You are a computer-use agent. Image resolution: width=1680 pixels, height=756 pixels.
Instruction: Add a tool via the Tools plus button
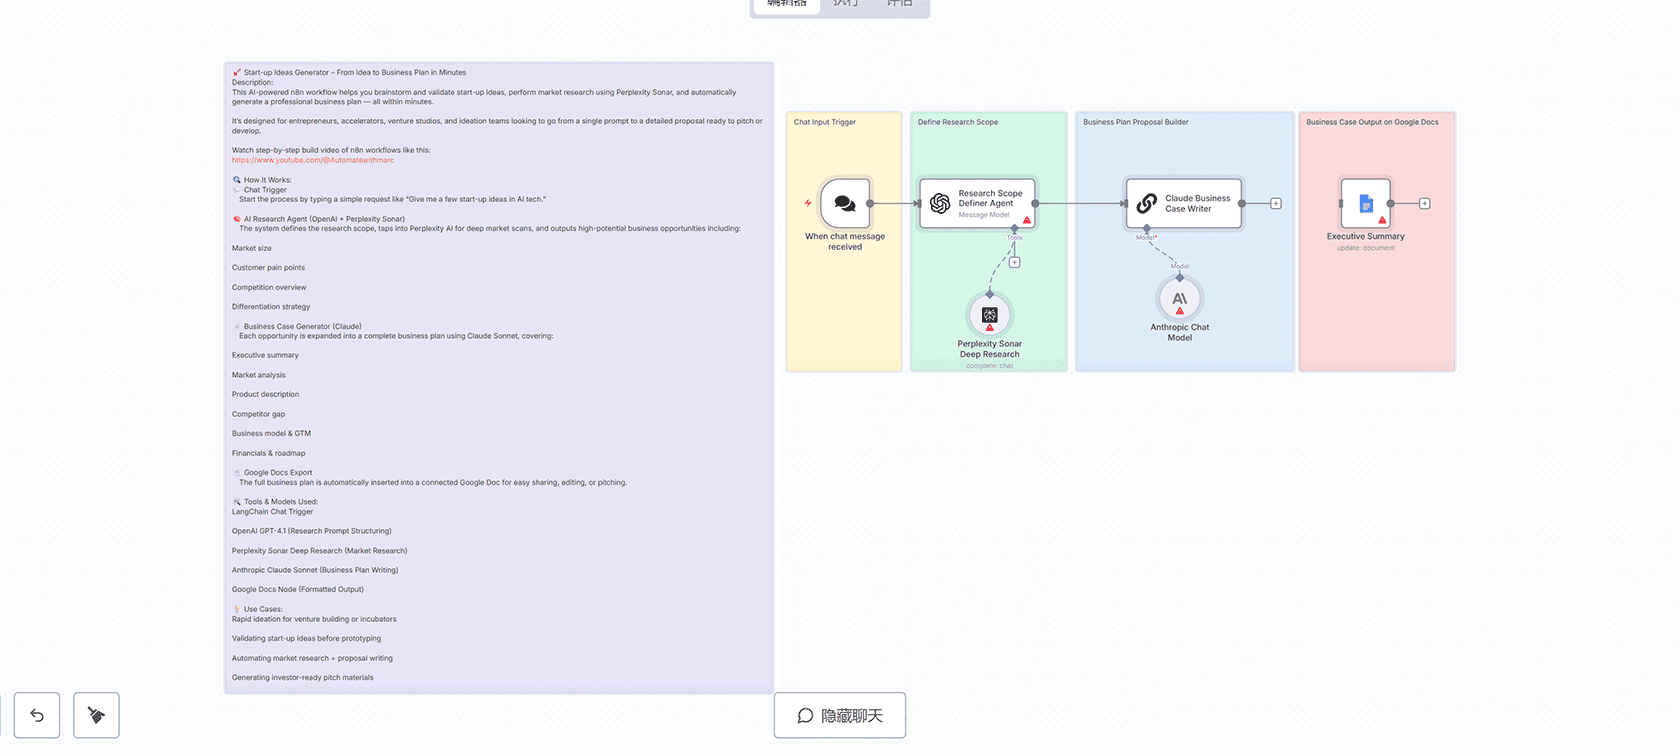point(1014,263)
